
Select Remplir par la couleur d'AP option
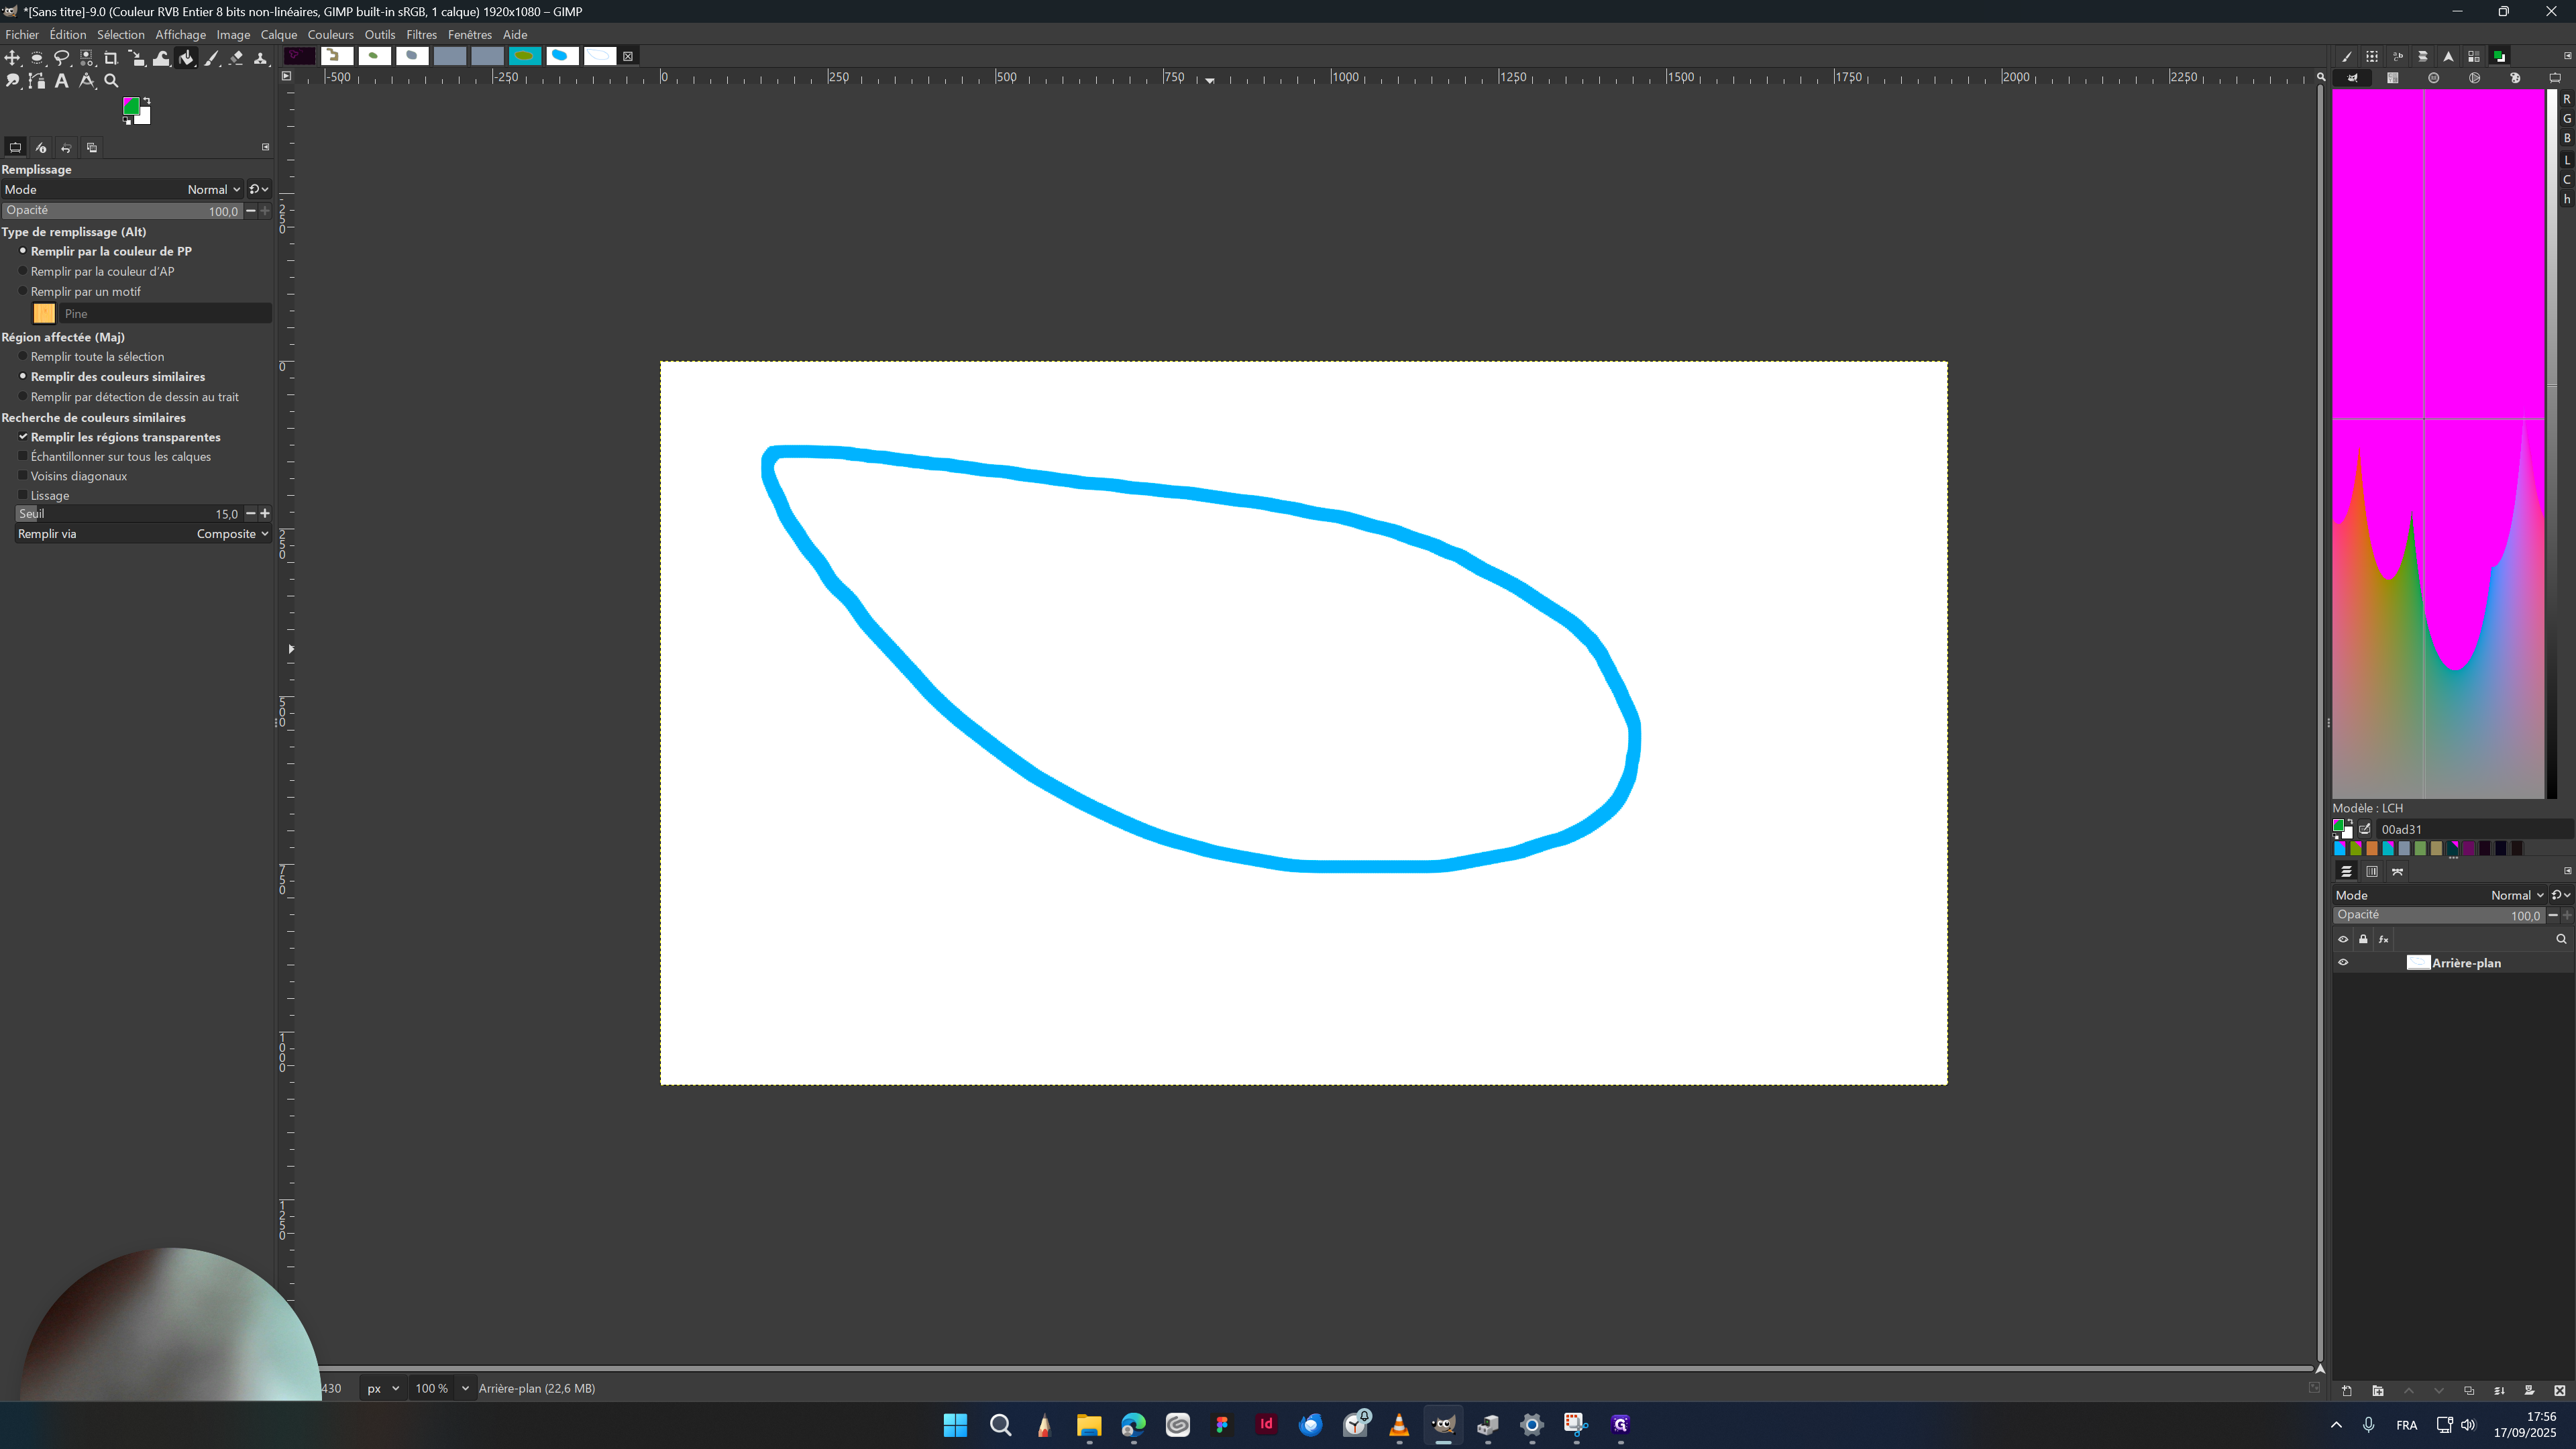[23, 271]
